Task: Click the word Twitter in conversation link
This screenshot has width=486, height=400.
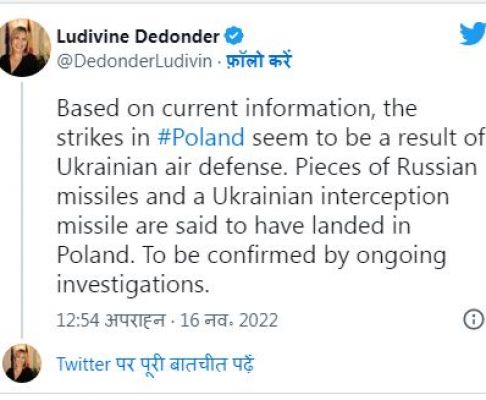Action: pyautogui.click(x=83, y=364)
